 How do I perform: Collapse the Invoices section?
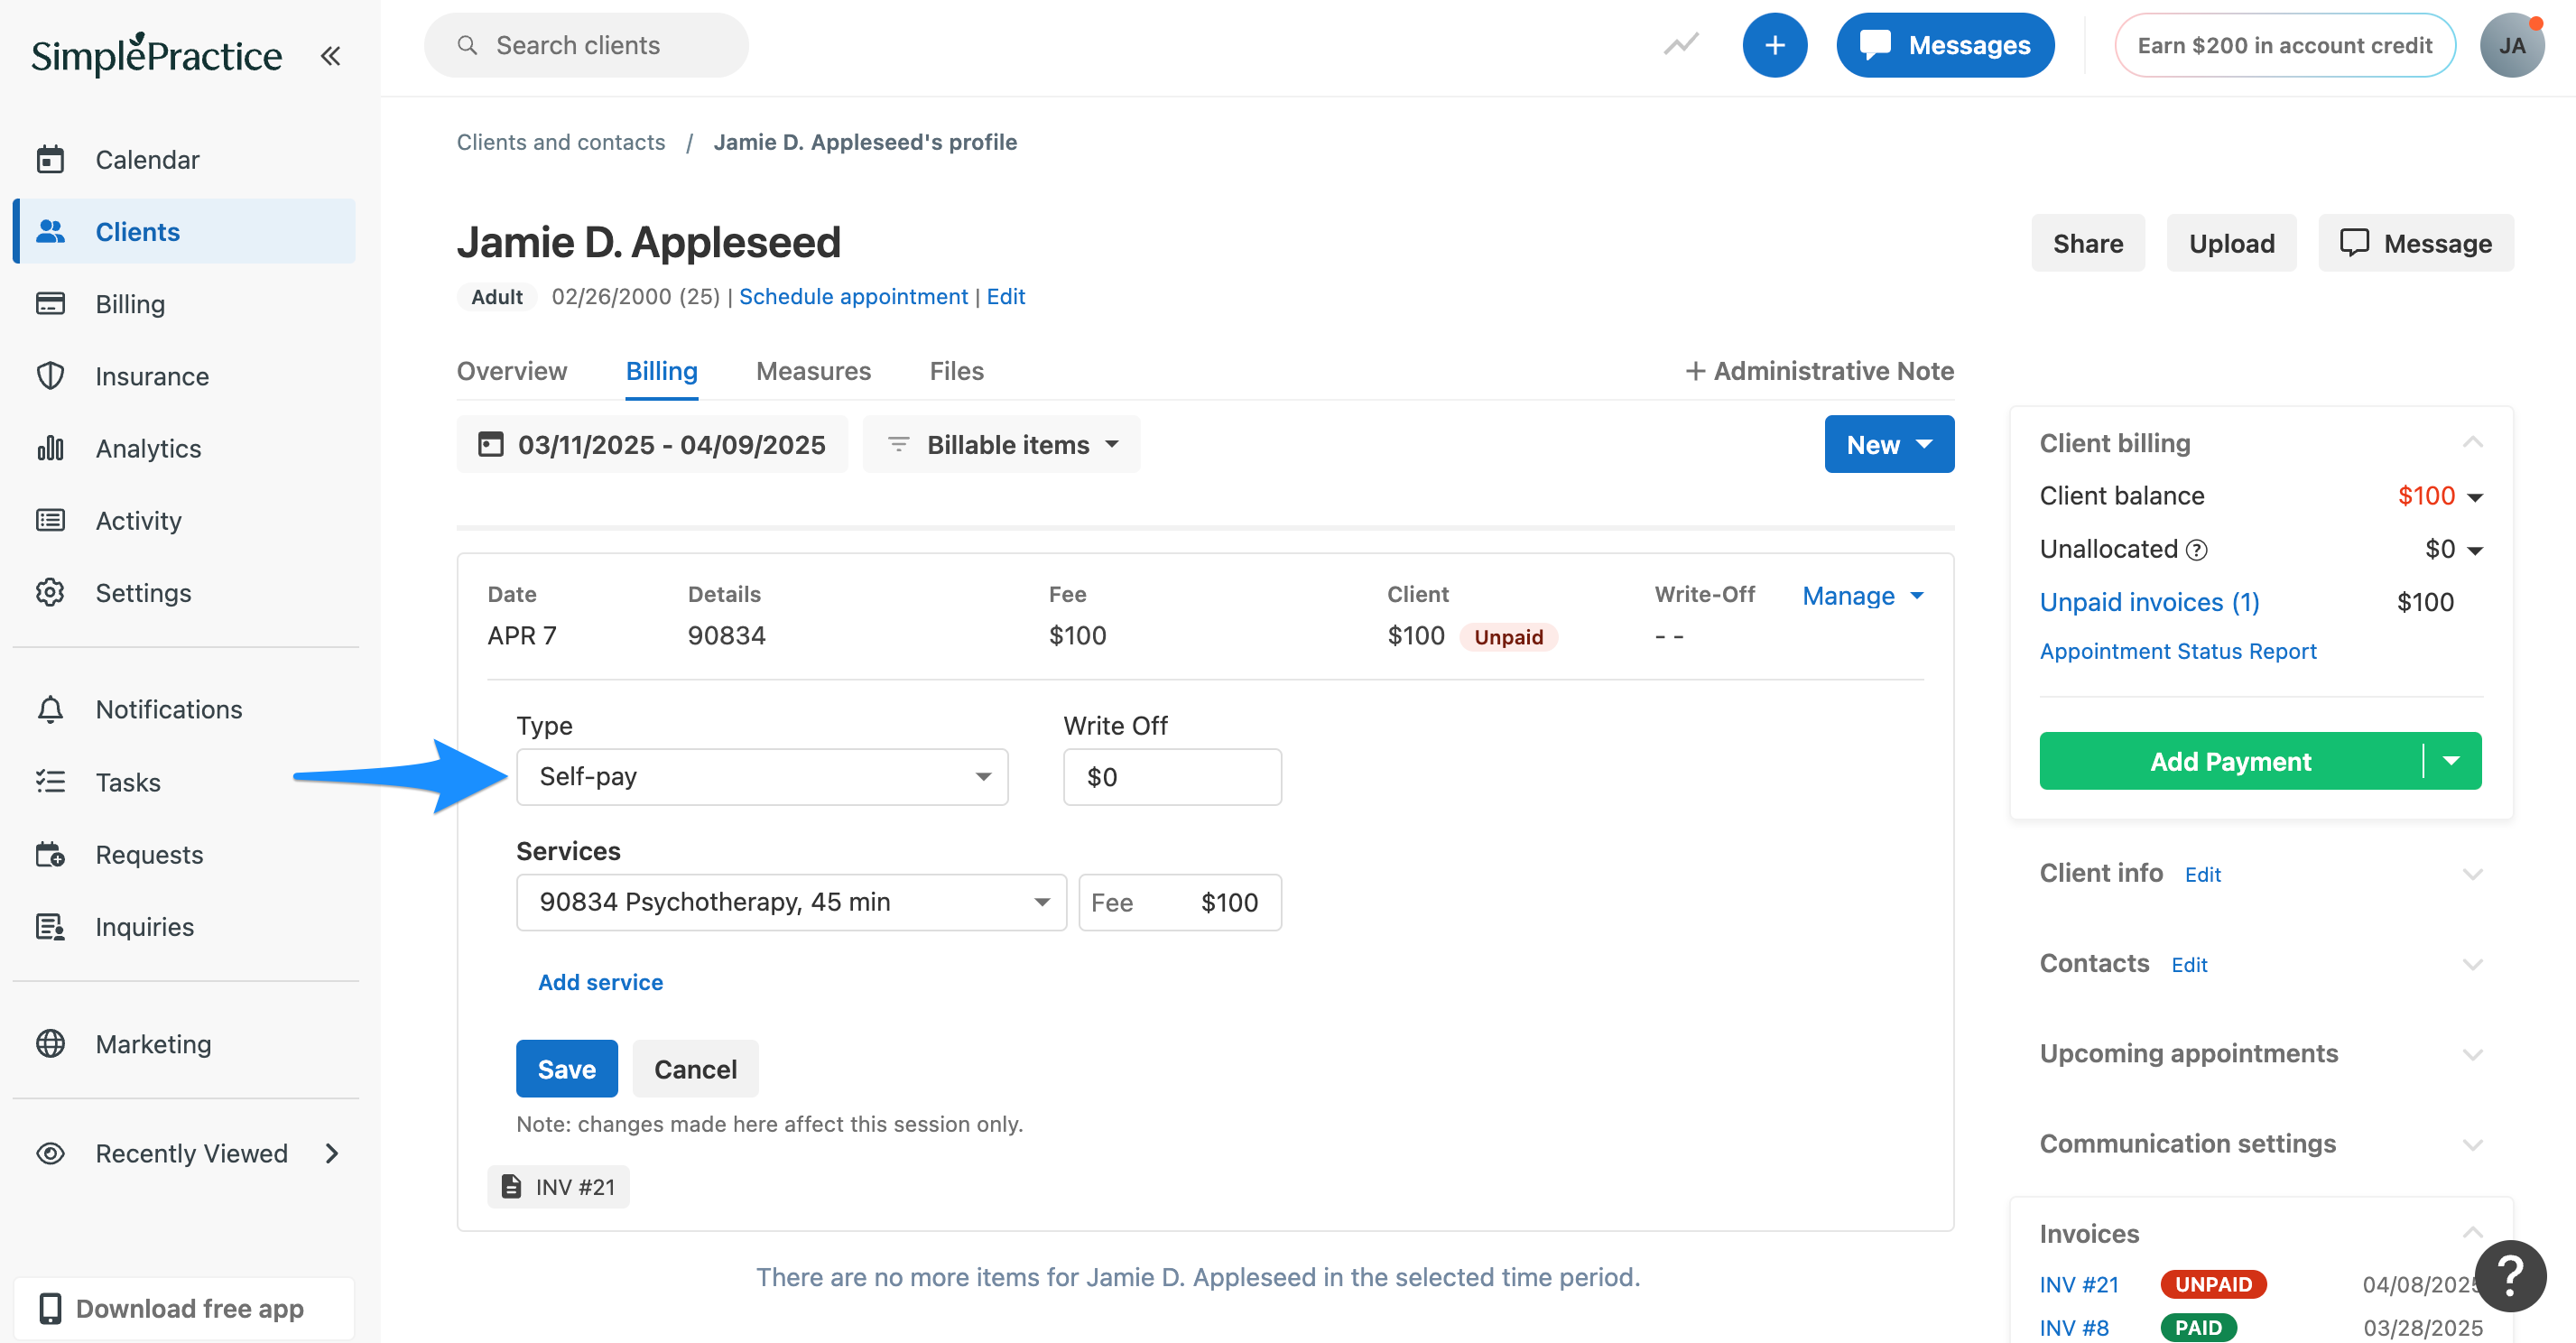pos(2472,1232)
